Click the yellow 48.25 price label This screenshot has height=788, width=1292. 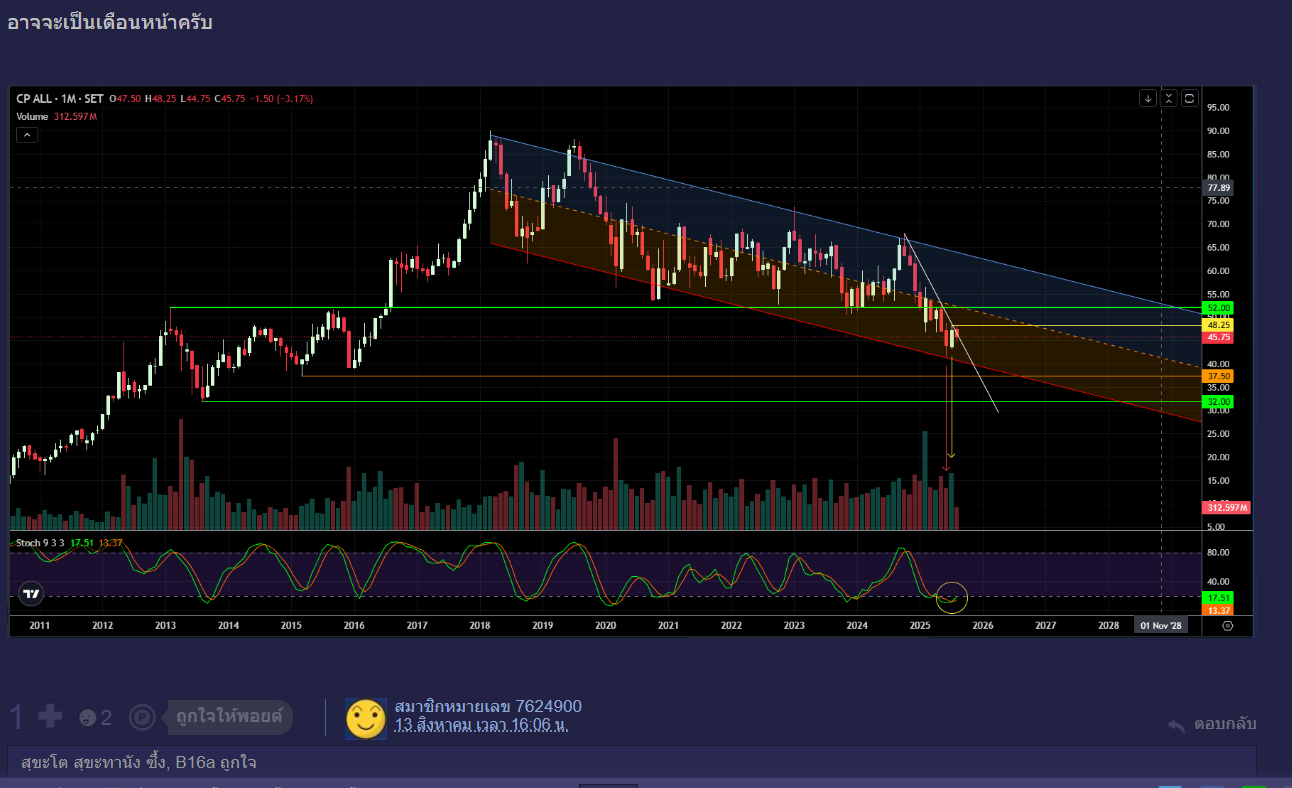(x=1219, y=325)
